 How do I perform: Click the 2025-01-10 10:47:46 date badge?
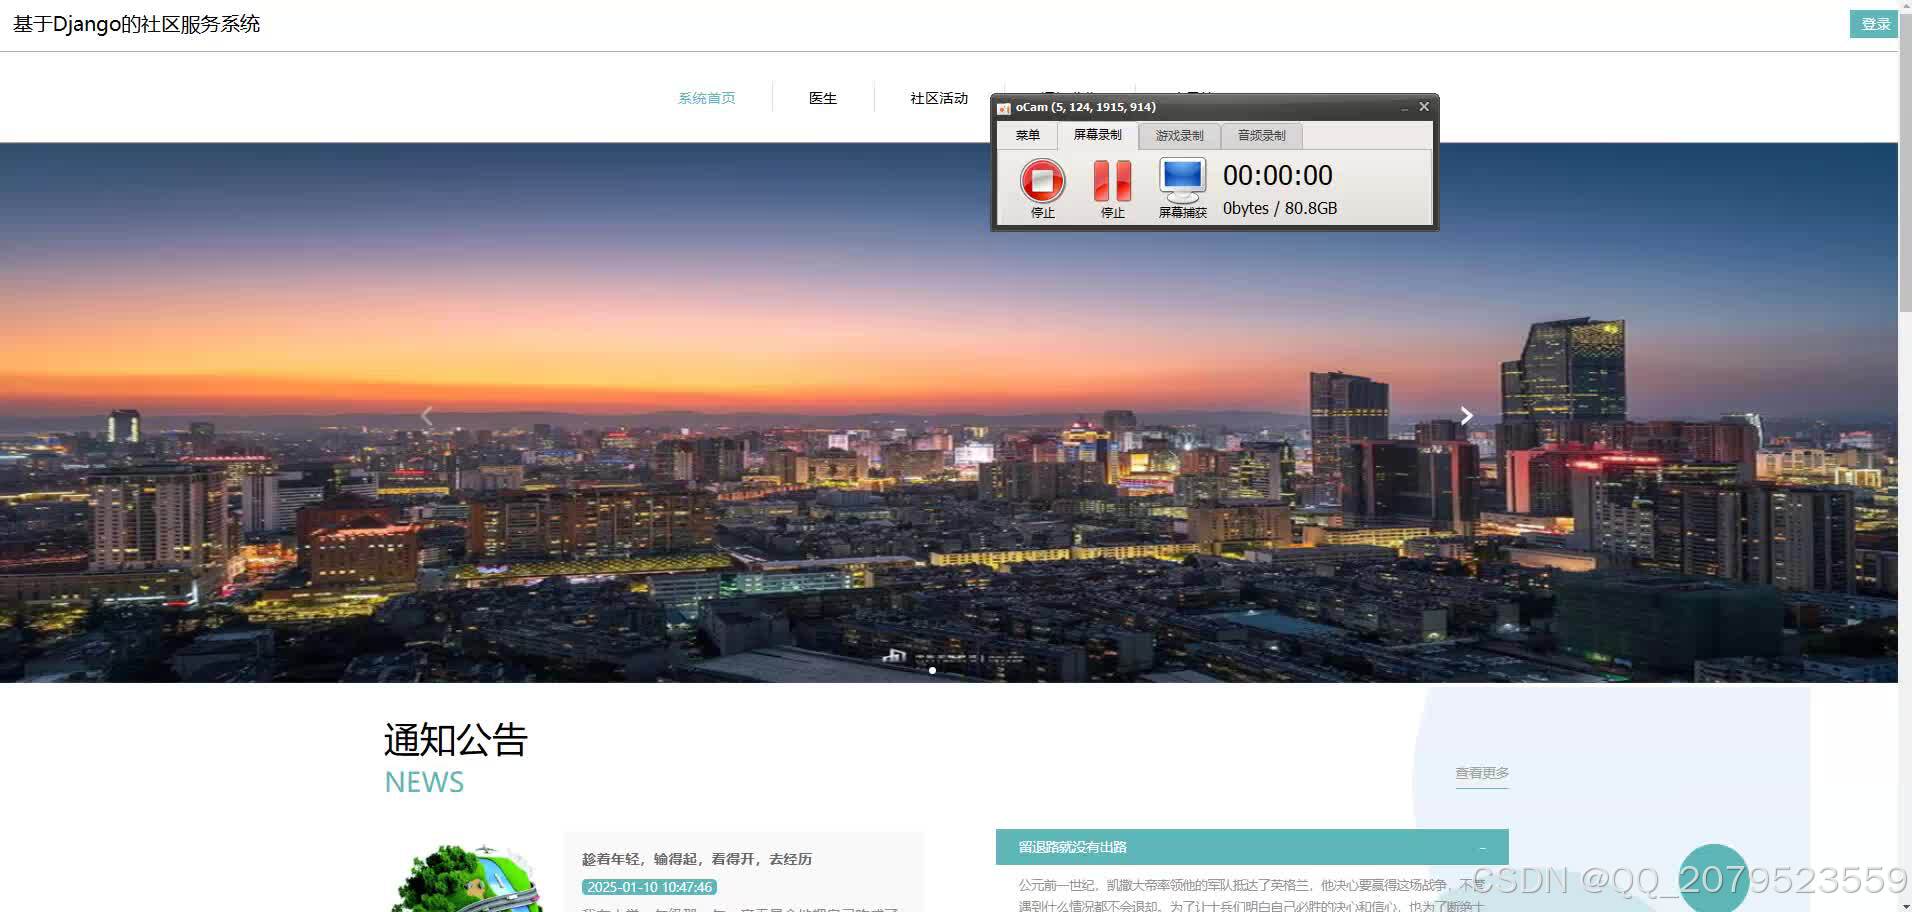point(649,887)
